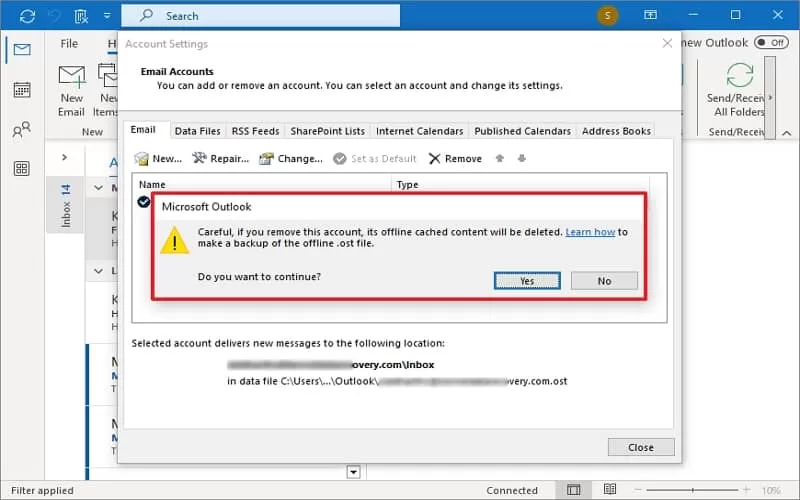800x500 pixels.
Task: Click Yes in the Microsoft Outlook warning
Action: (527, 281)
